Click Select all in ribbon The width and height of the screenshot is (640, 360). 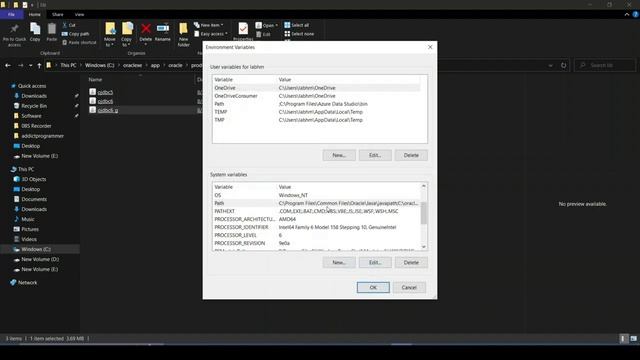297,25
